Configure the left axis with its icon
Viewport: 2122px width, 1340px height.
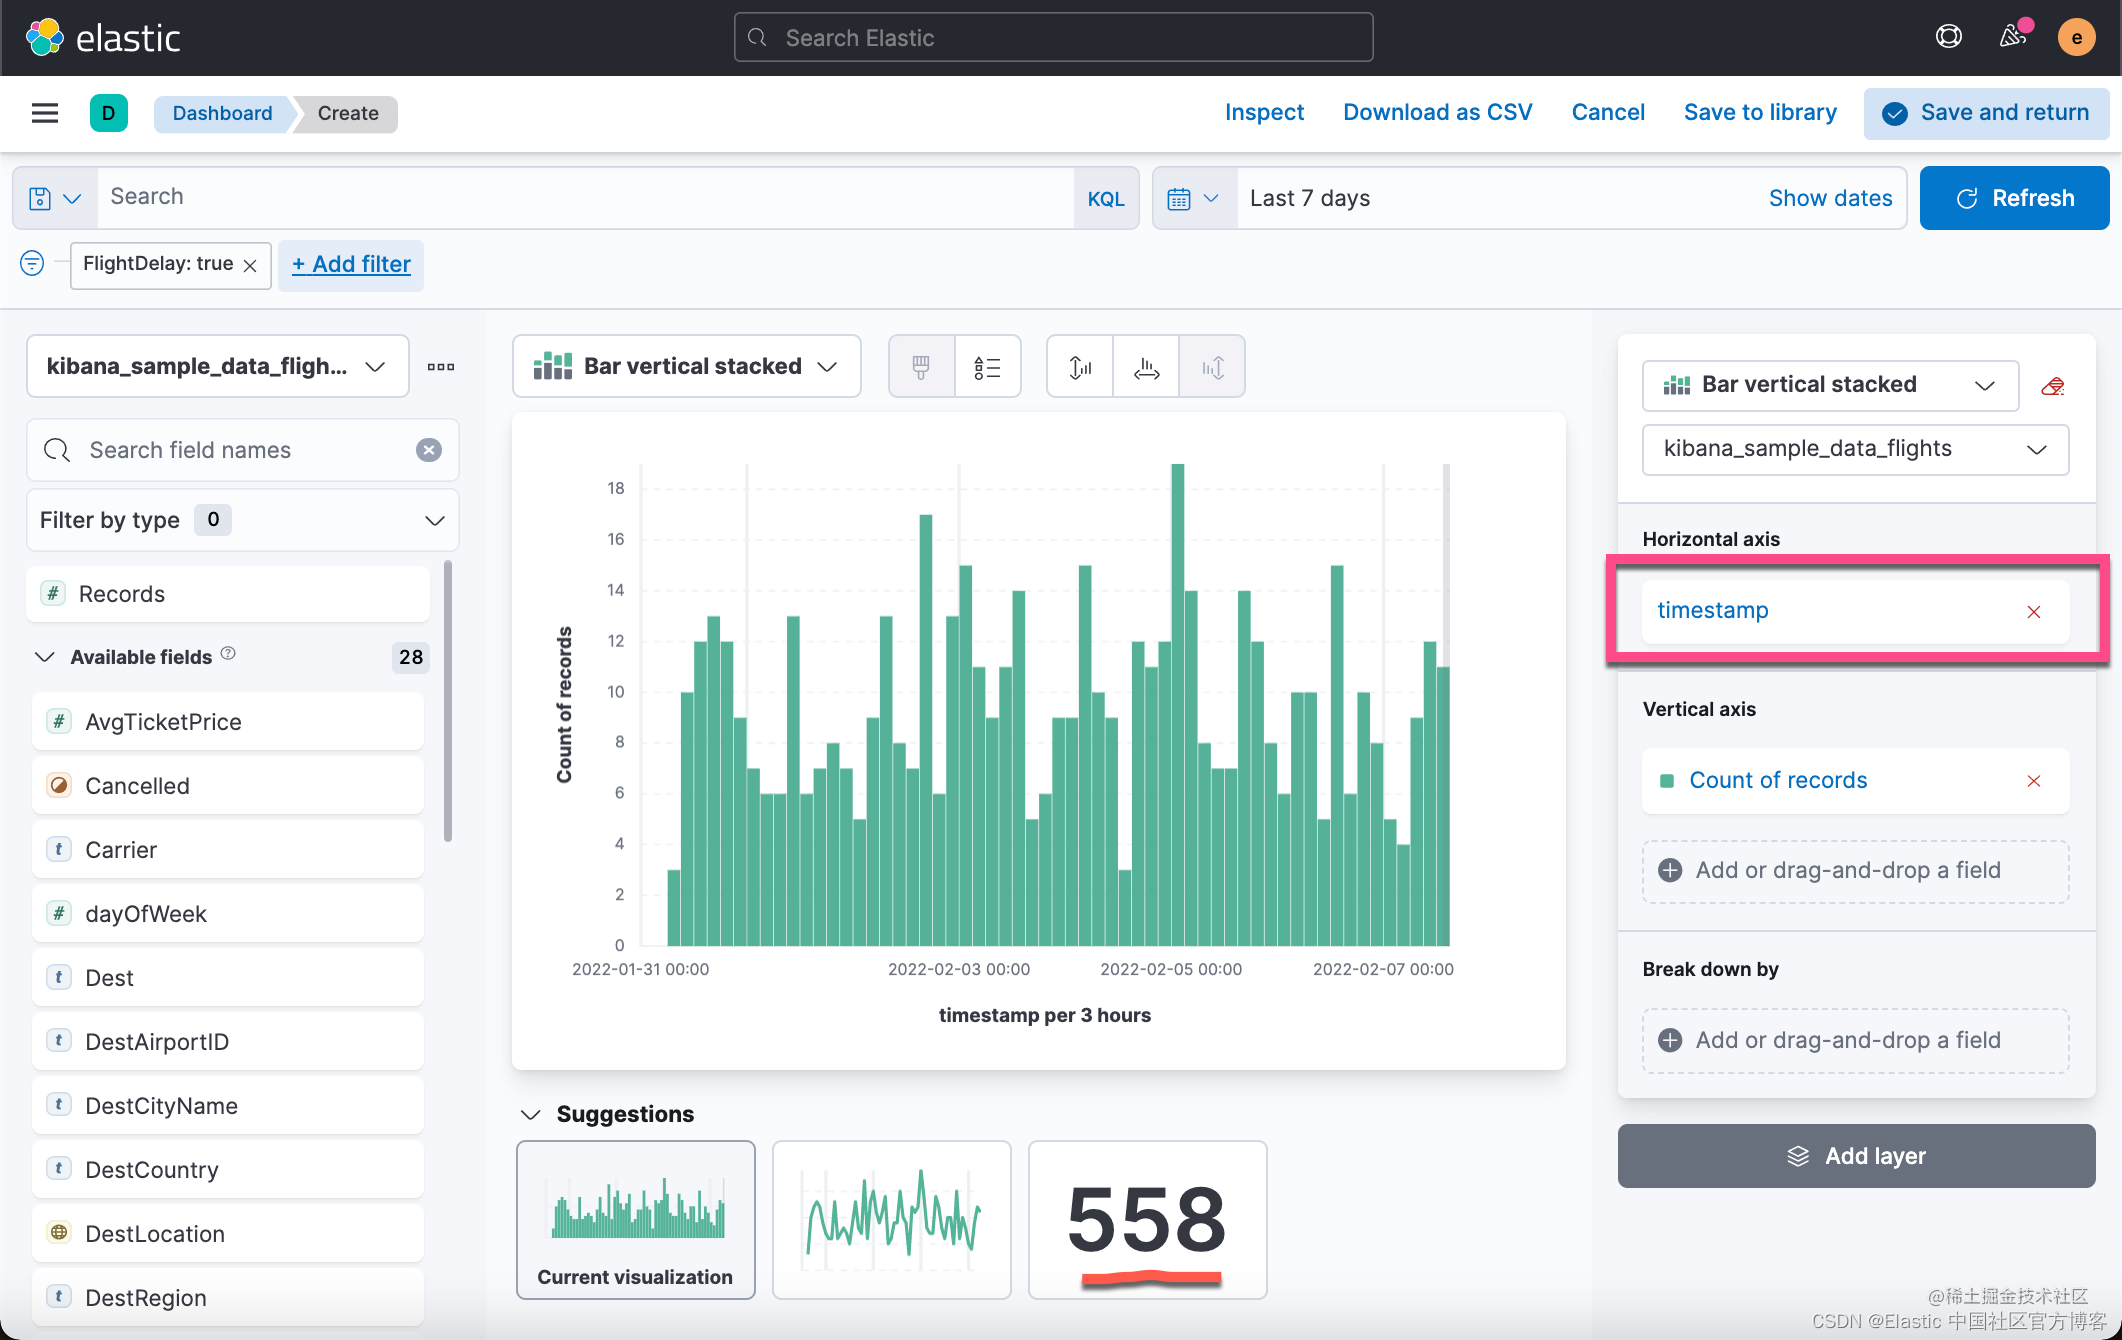pyautogui.click(x=1079, y=366)
